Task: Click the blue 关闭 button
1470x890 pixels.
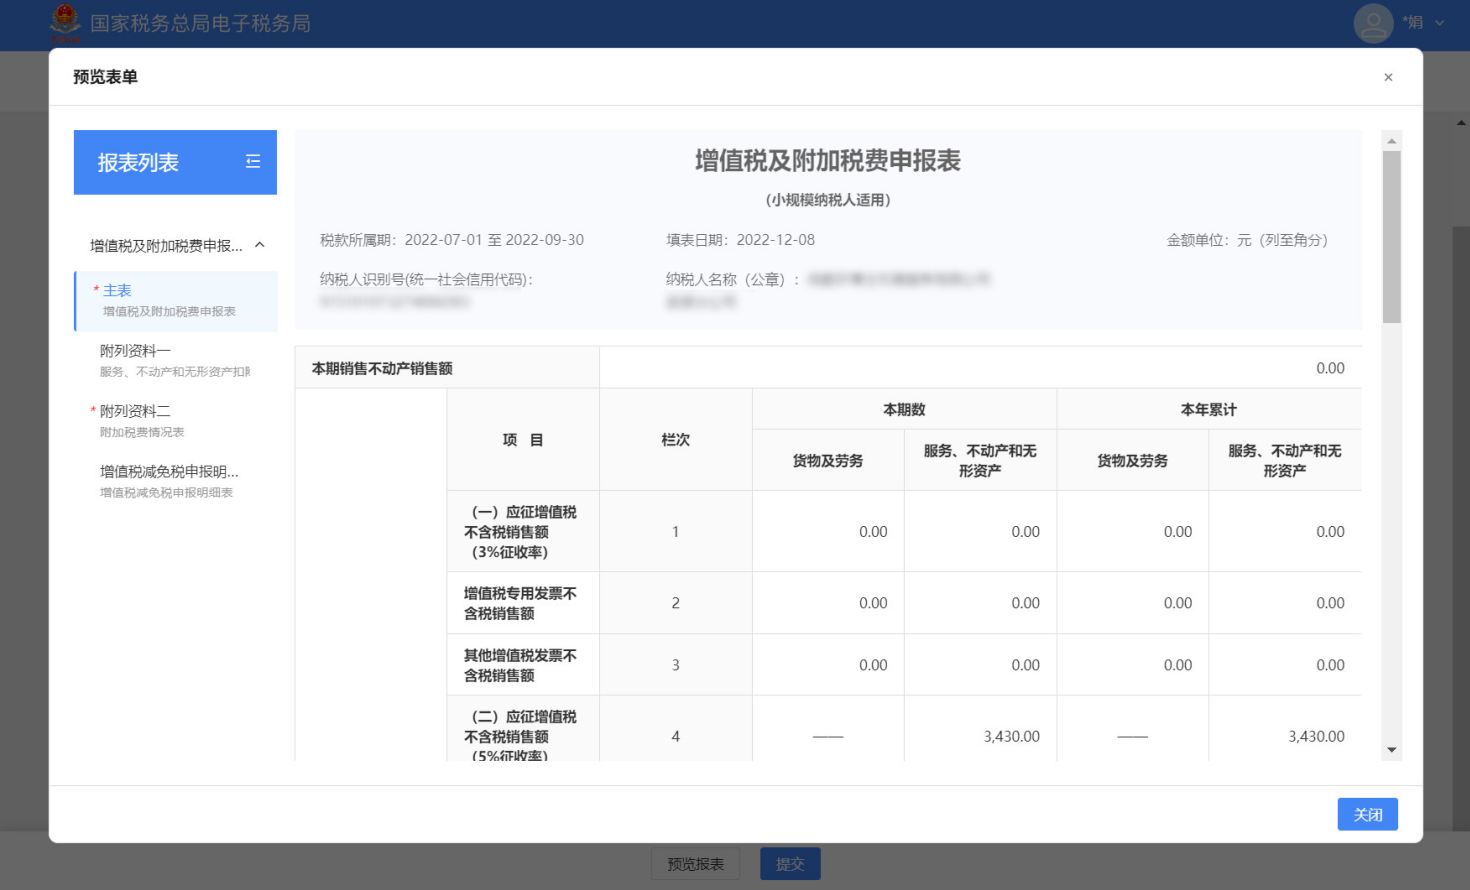Action: [1367, 814]
